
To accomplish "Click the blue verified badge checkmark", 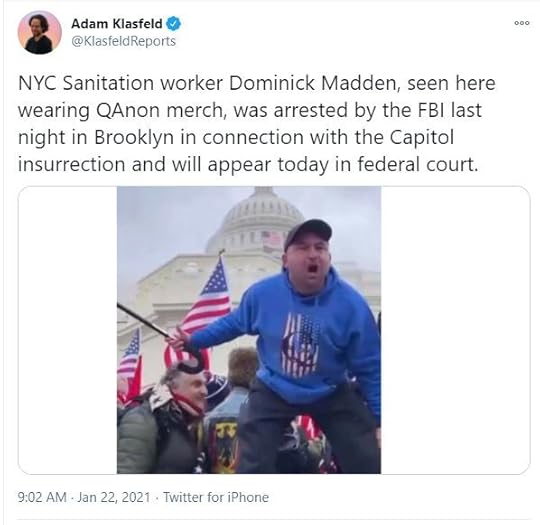I will click(x=173, y=24).
